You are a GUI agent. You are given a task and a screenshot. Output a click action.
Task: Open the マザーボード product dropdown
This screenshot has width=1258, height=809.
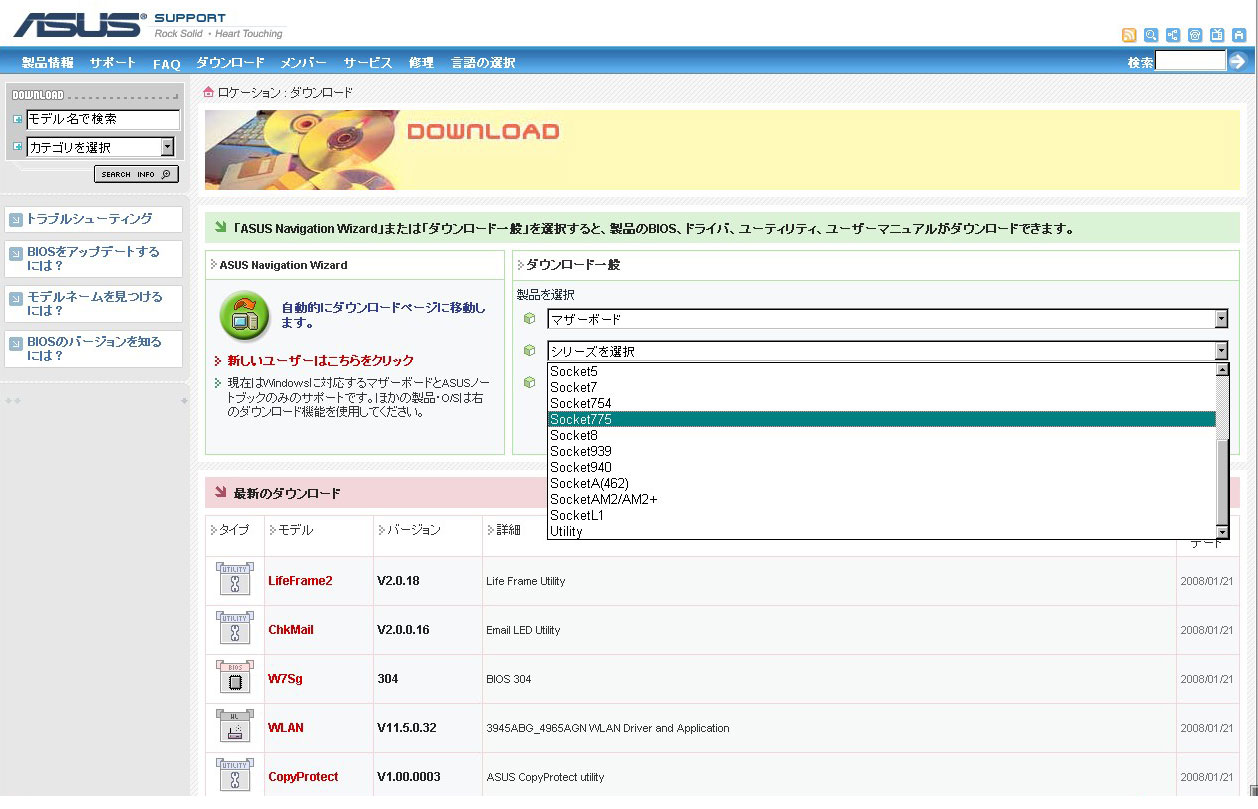[887, 319]
